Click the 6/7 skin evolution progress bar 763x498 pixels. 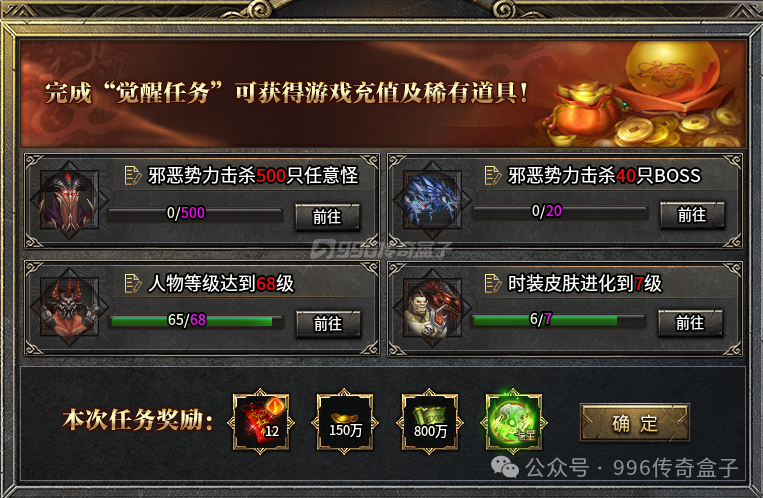click(559, 320)
